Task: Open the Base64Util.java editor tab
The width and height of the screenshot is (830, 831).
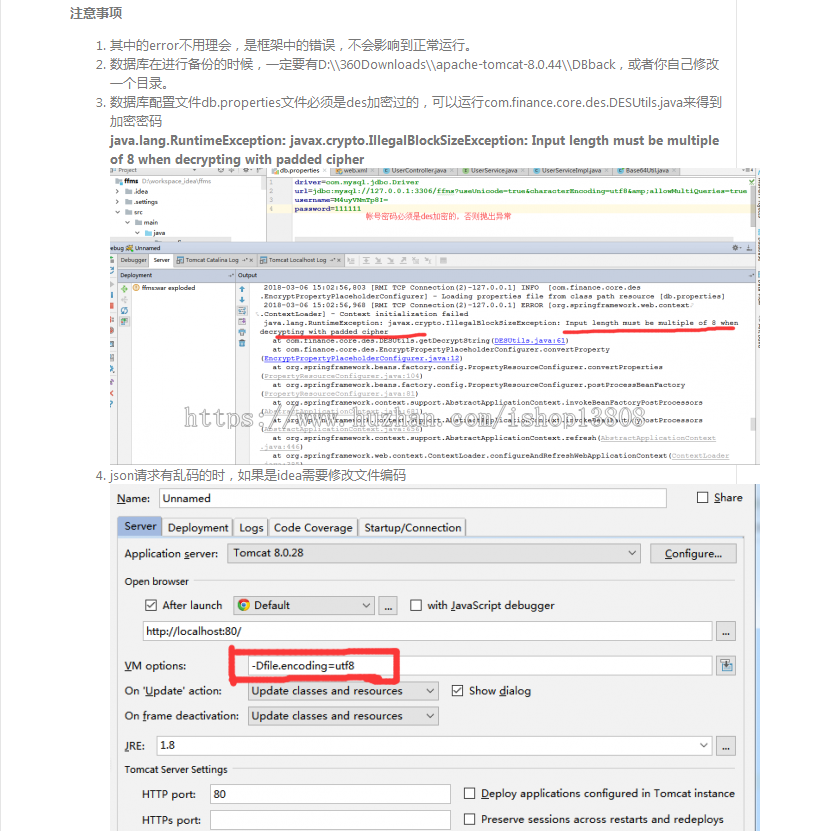Action: (x=647, y=171)
